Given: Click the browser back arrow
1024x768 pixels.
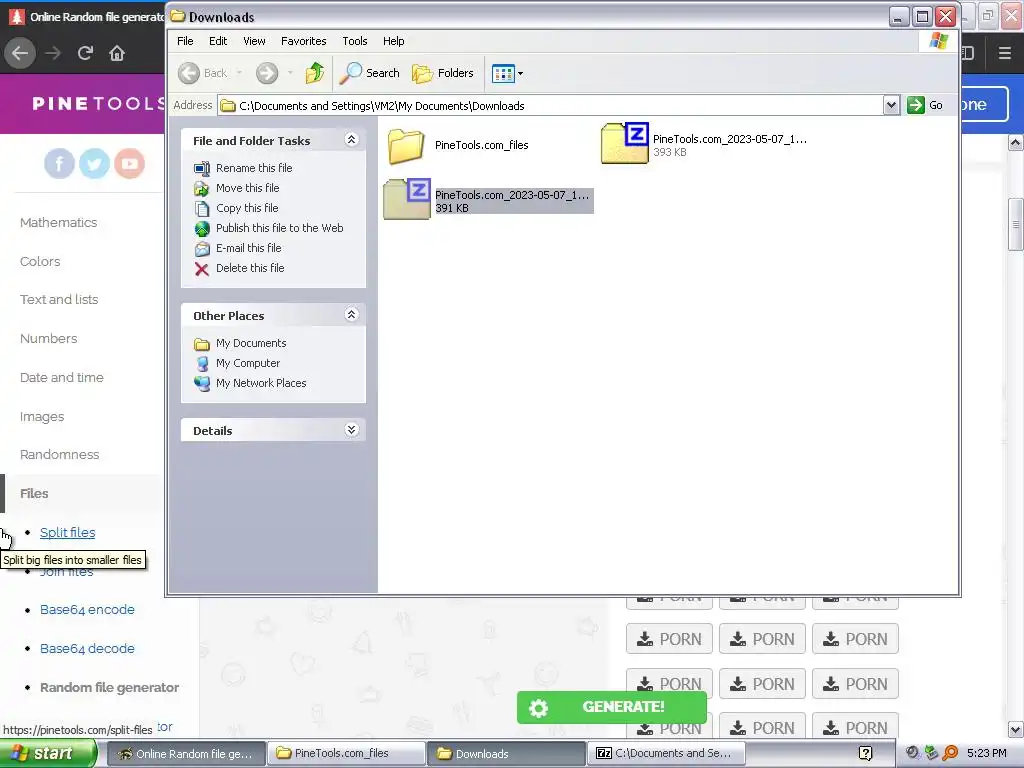Looking at the screenshot, I should point(20,53).
